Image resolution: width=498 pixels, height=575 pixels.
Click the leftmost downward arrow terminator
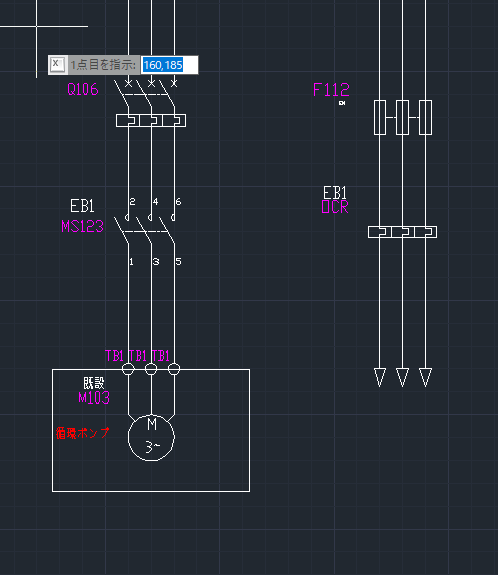tap(380, 377)
